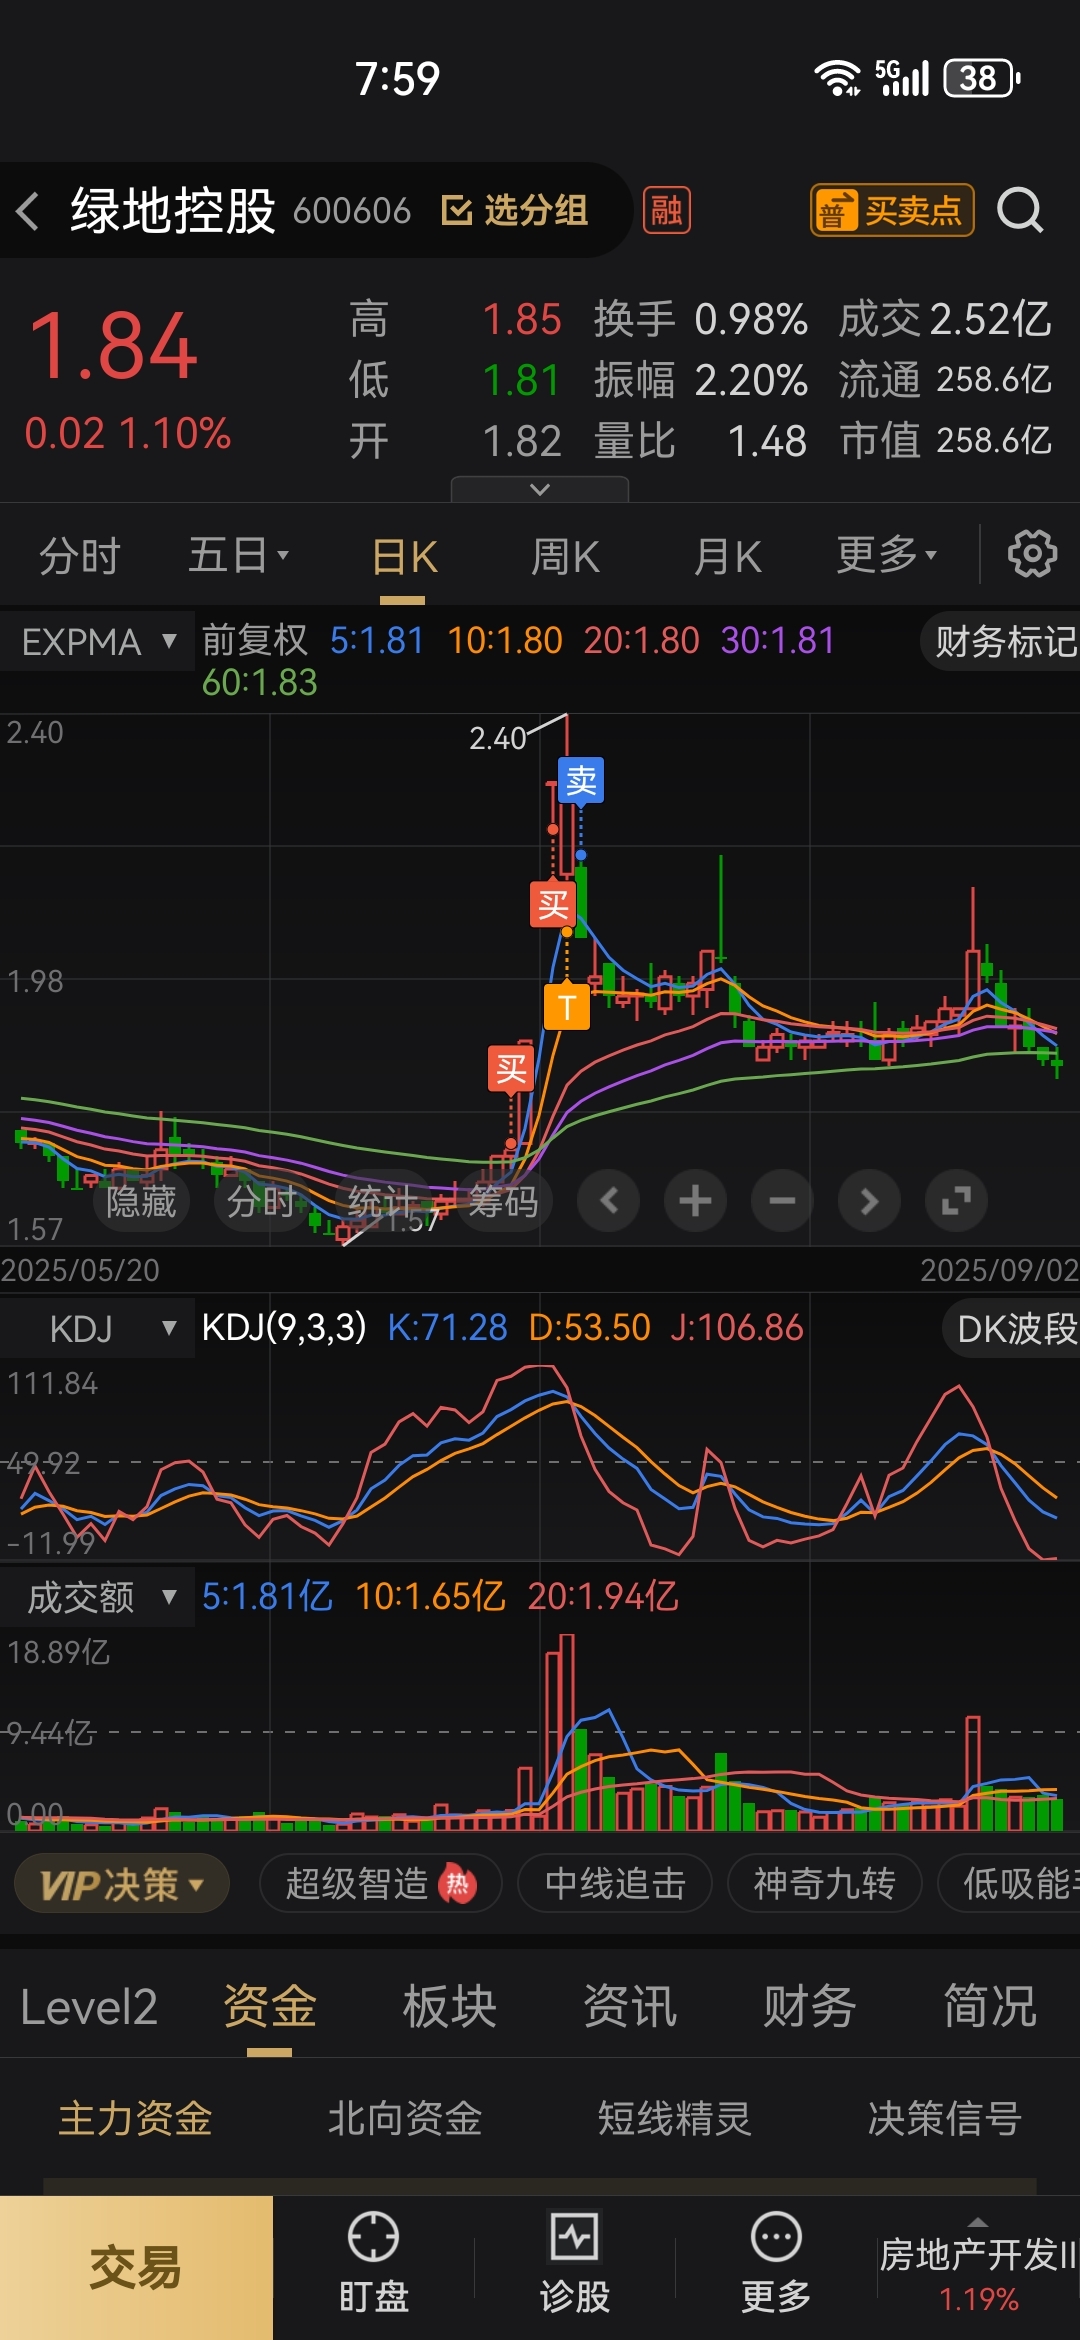Switch to 月K monthly chart
The height and width of the screenshot is (2340, 1080).
tap(728, 557)
